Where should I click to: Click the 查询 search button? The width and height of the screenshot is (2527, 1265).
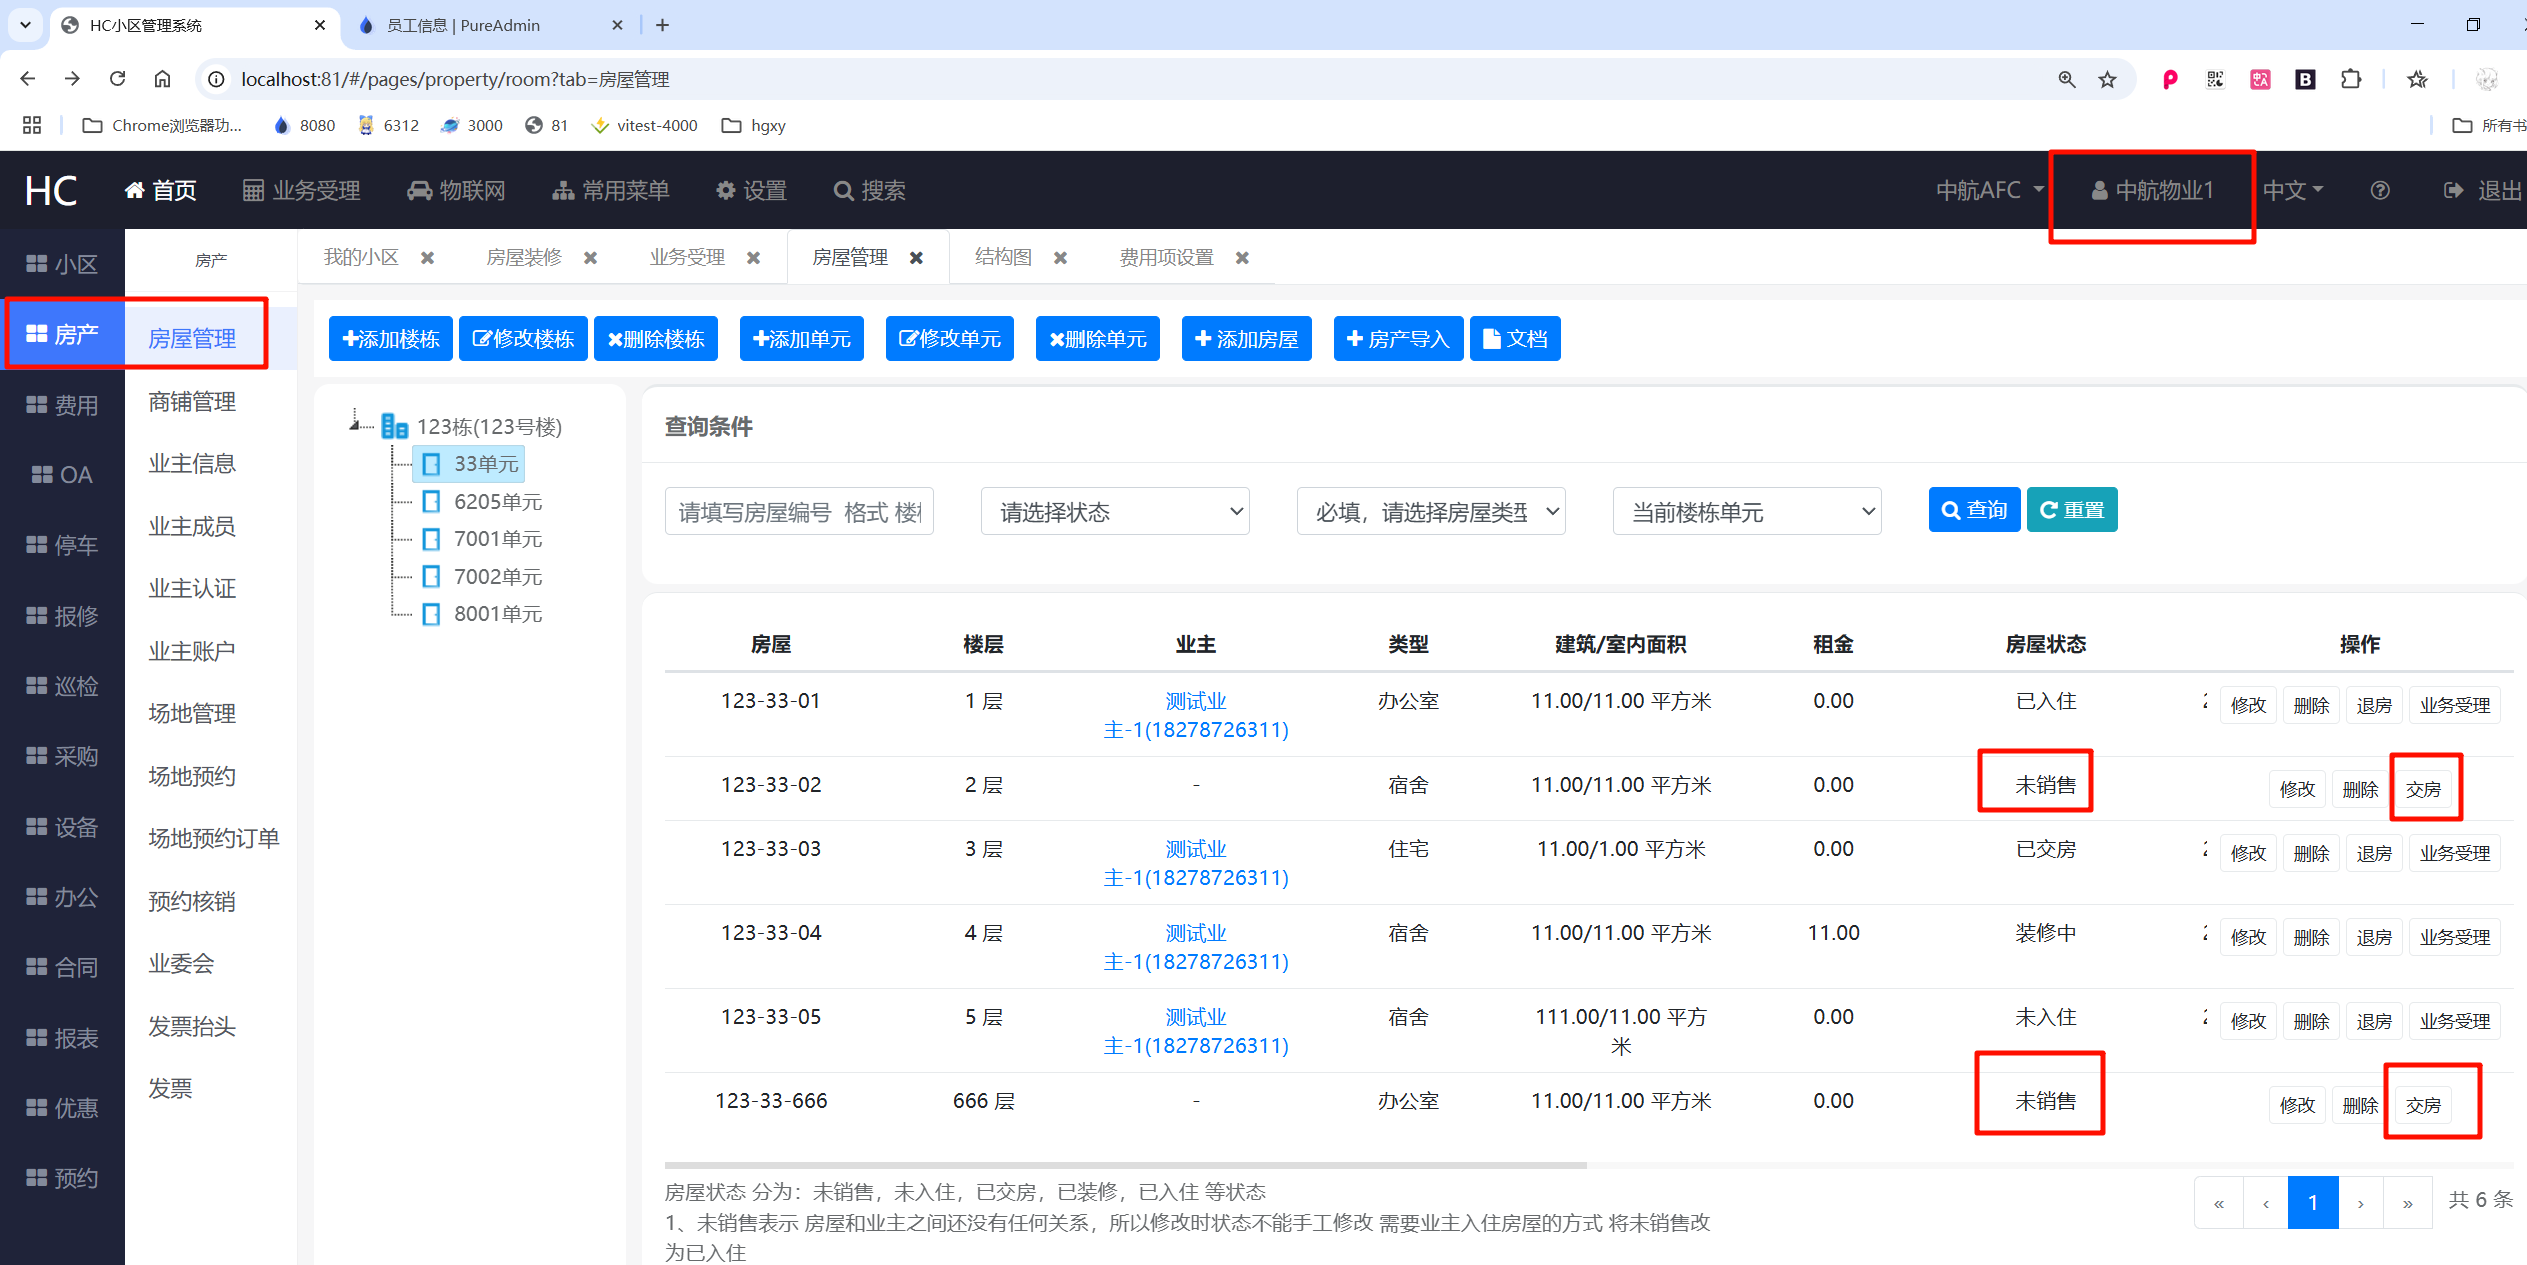tap(1974, 510)
